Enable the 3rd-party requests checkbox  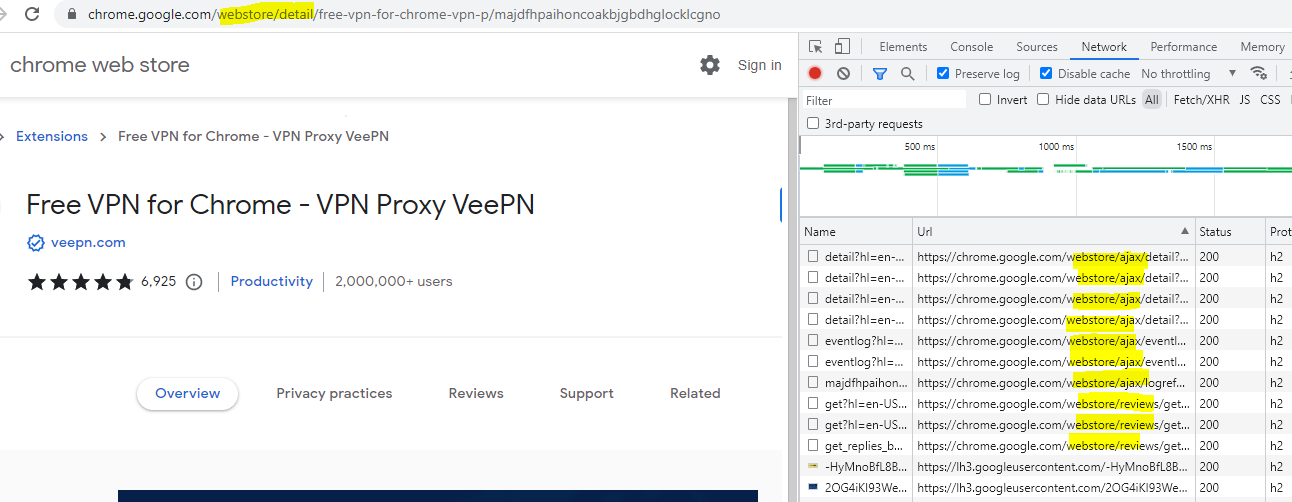813,124
